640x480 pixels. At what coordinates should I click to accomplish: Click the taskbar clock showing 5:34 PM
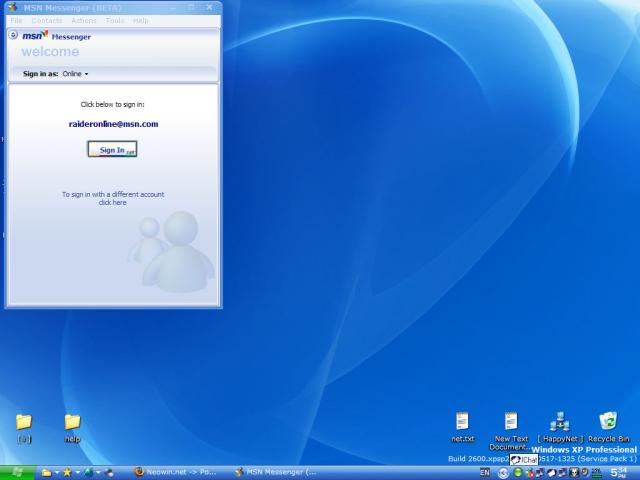click(x=618, y=473)
